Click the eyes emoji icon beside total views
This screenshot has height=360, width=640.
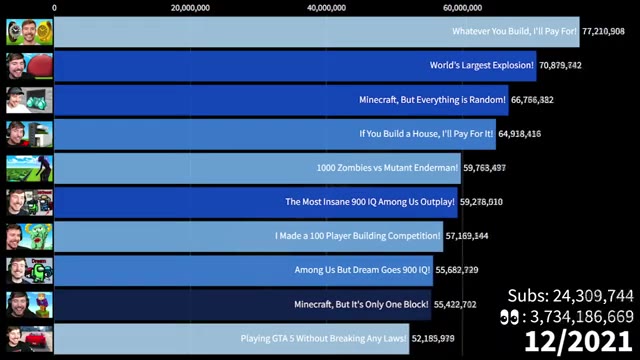coord(509,317)
